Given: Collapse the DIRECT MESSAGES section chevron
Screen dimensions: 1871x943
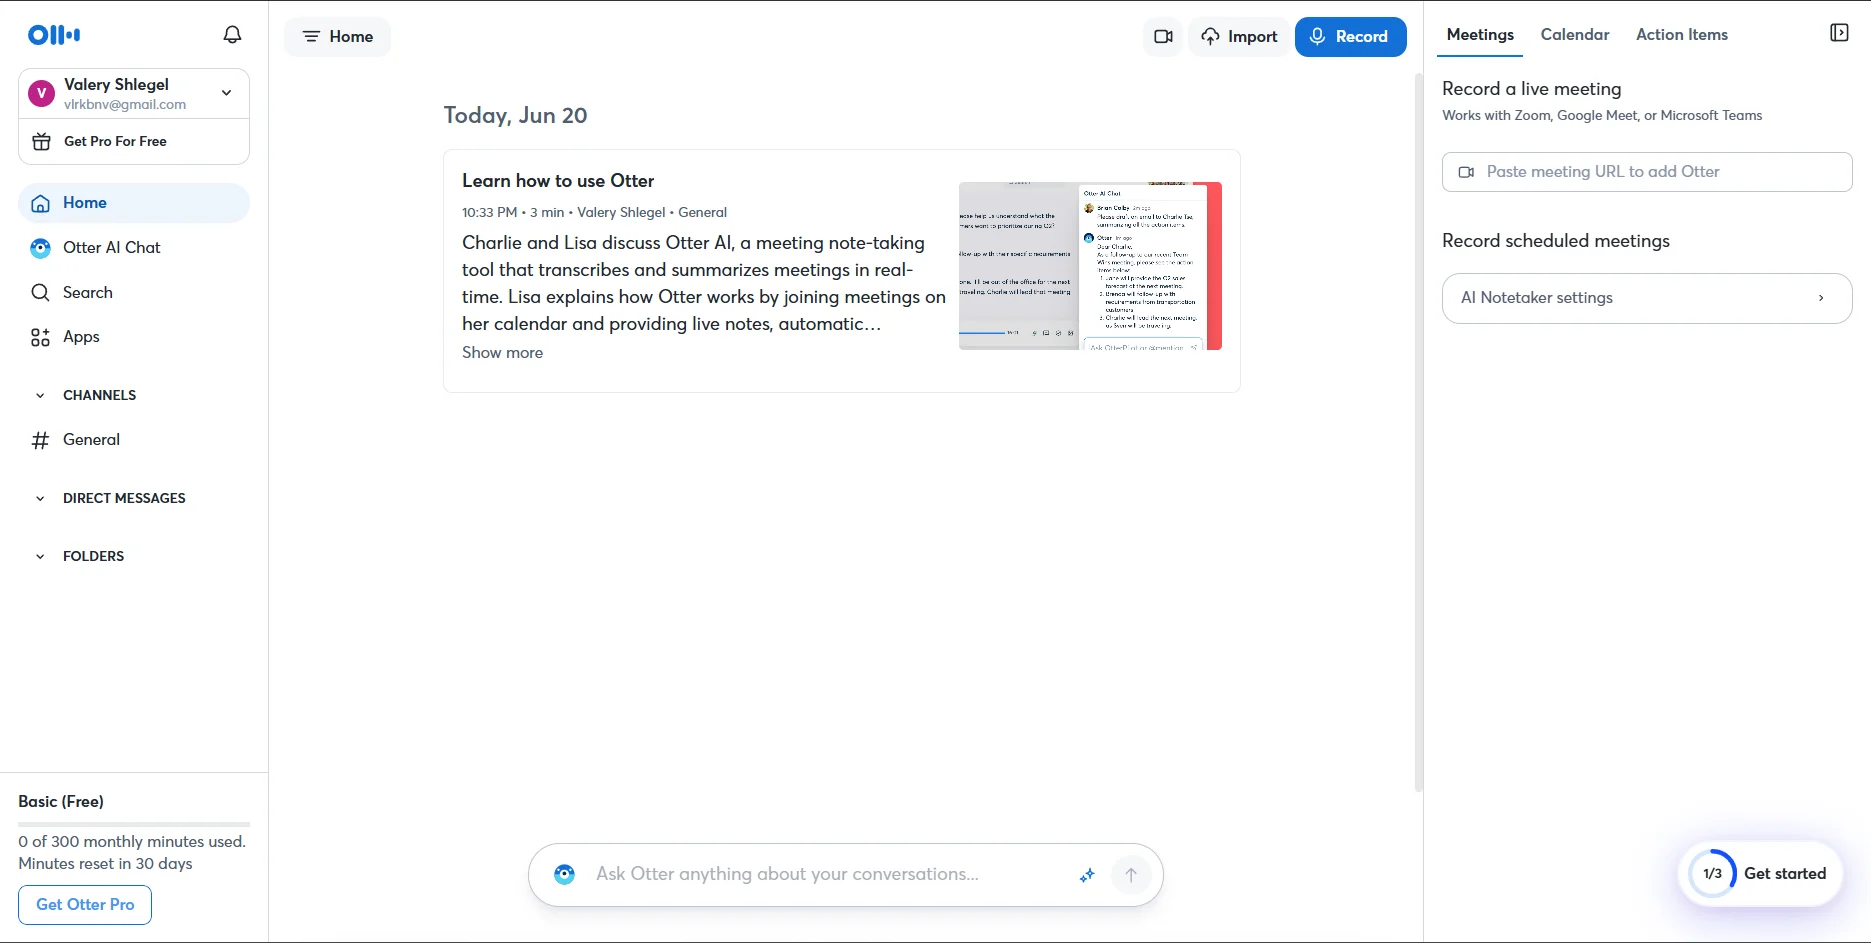Looking at the screenshot, I should (40, 499).
